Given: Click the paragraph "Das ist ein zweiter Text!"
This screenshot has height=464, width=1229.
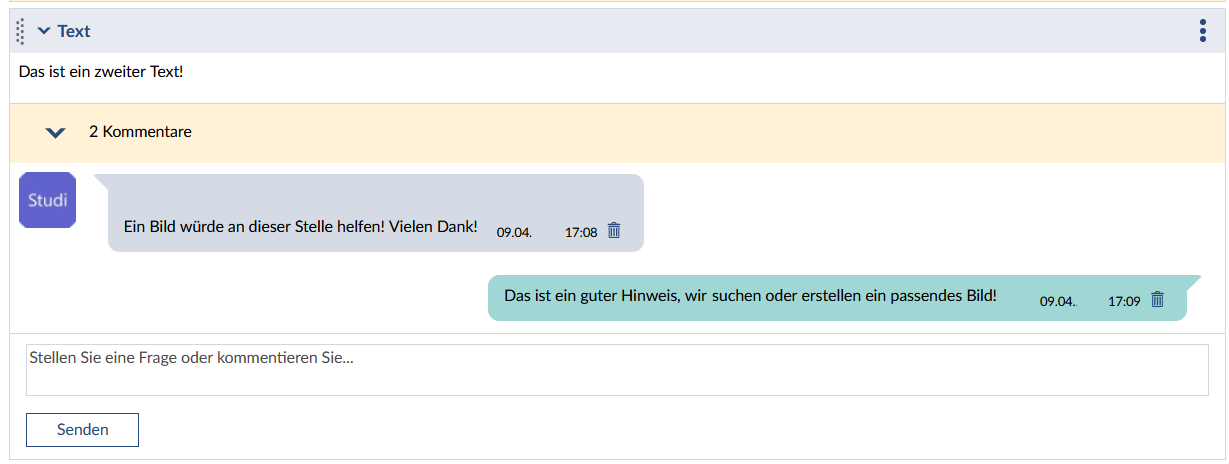Looking at the screenshot, I should [x=101, y=72].
